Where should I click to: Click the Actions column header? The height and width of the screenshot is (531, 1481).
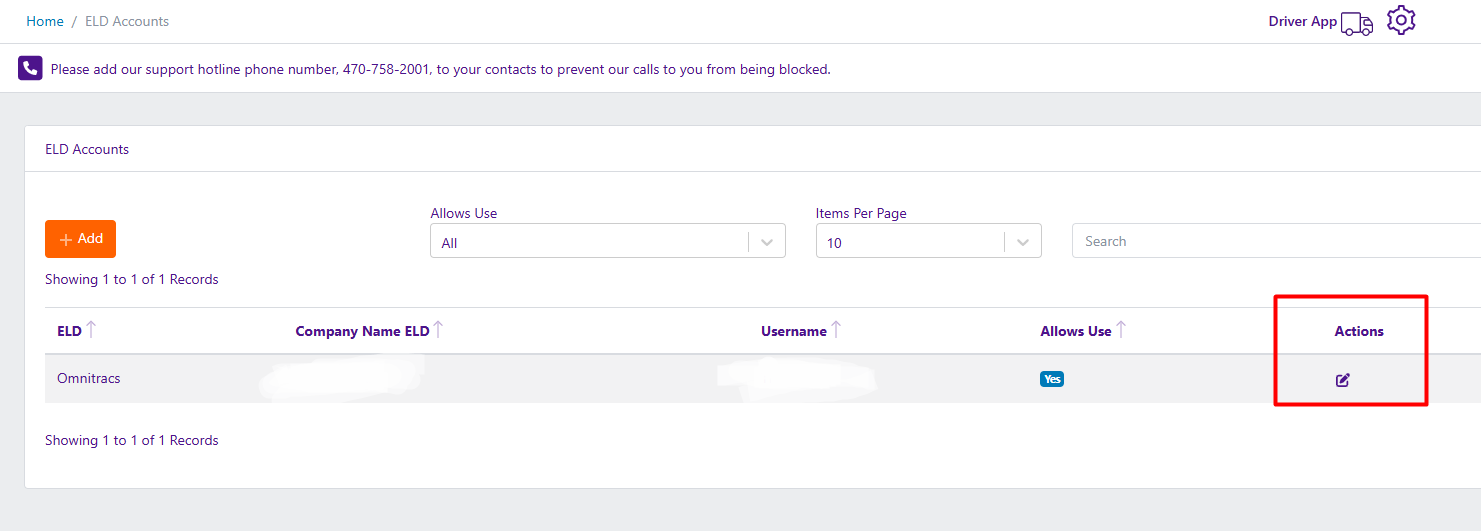(1358, 331)
